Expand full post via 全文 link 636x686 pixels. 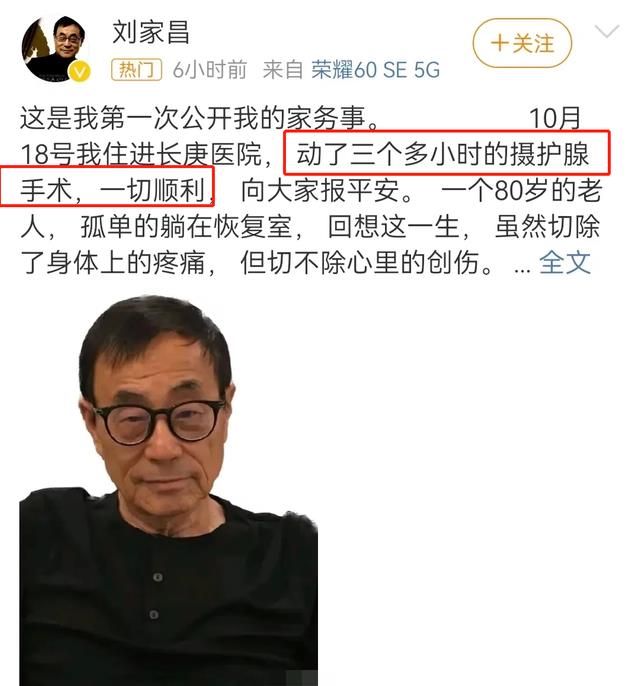565,263
